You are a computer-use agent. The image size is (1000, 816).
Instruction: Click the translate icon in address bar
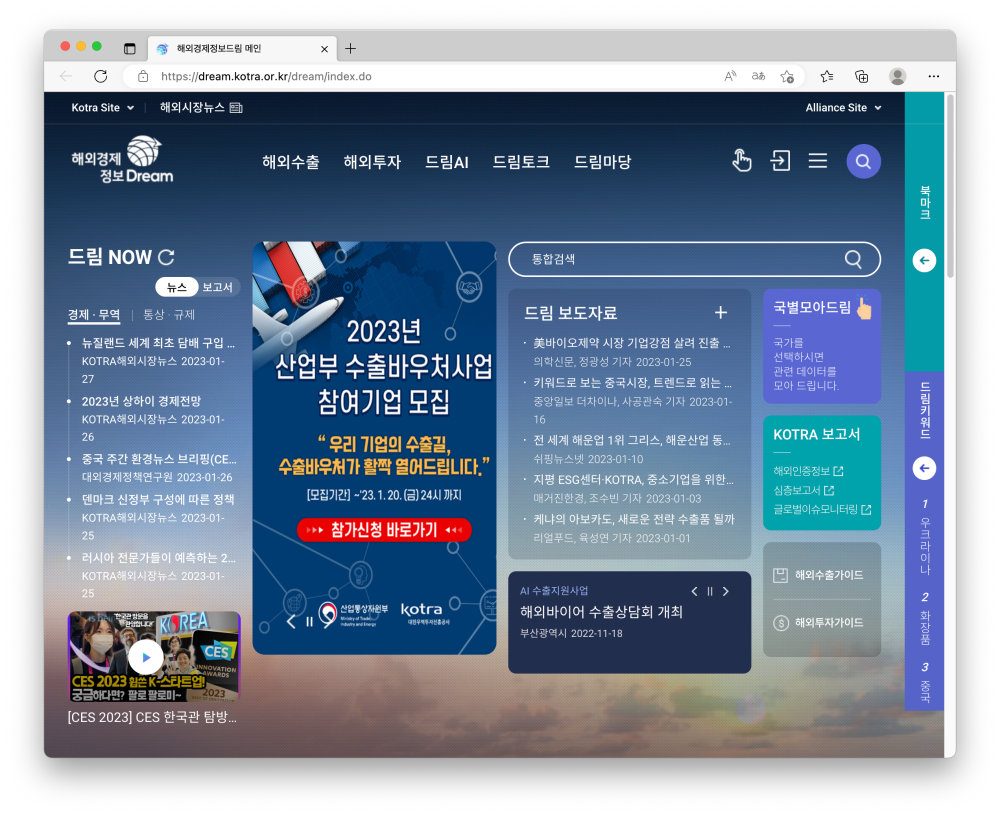coord(758,77)
